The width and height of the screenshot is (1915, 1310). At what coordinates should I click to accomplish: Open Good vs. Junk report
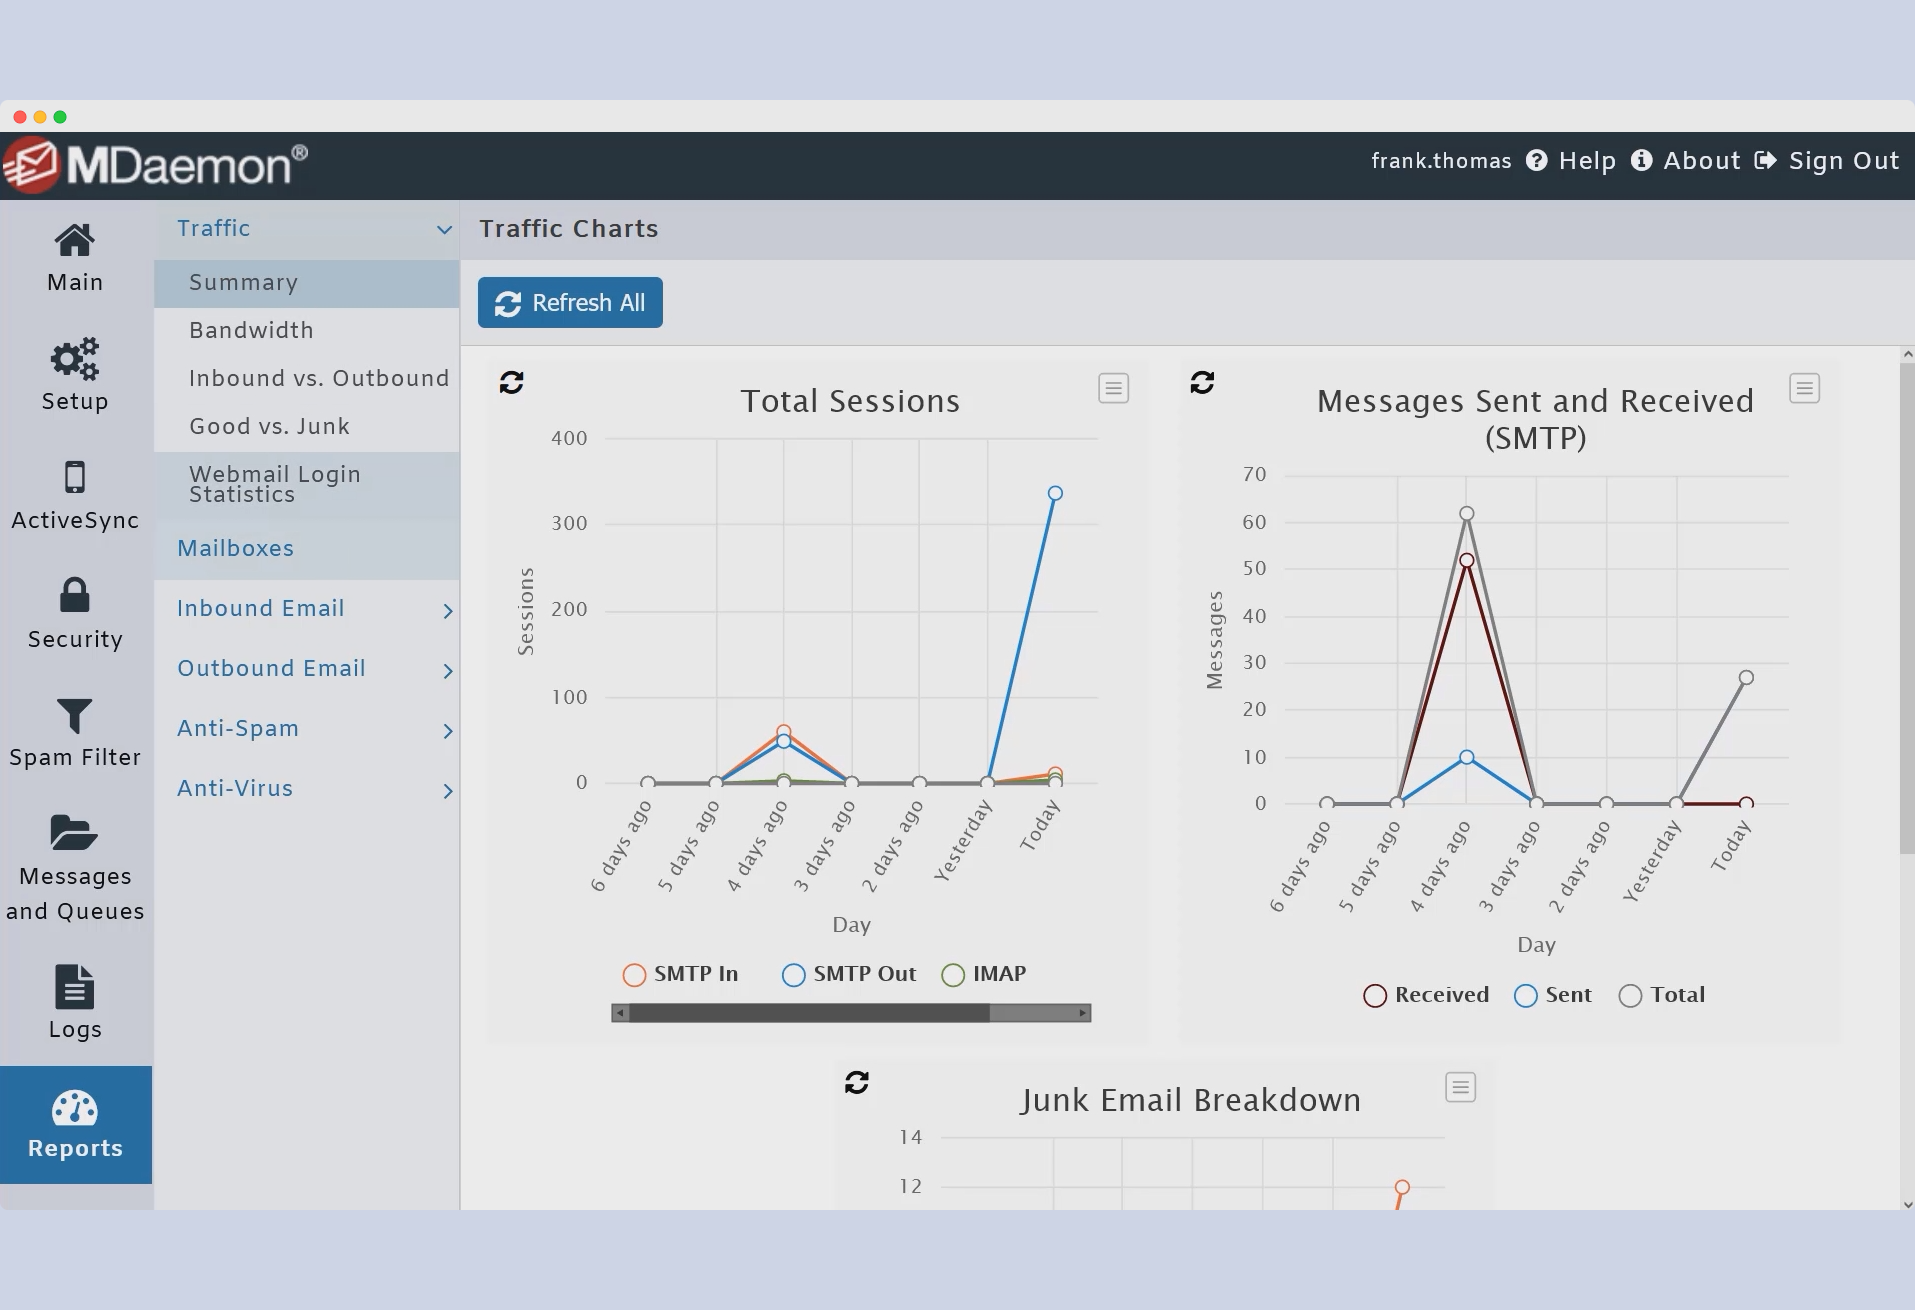coord(307,427)
